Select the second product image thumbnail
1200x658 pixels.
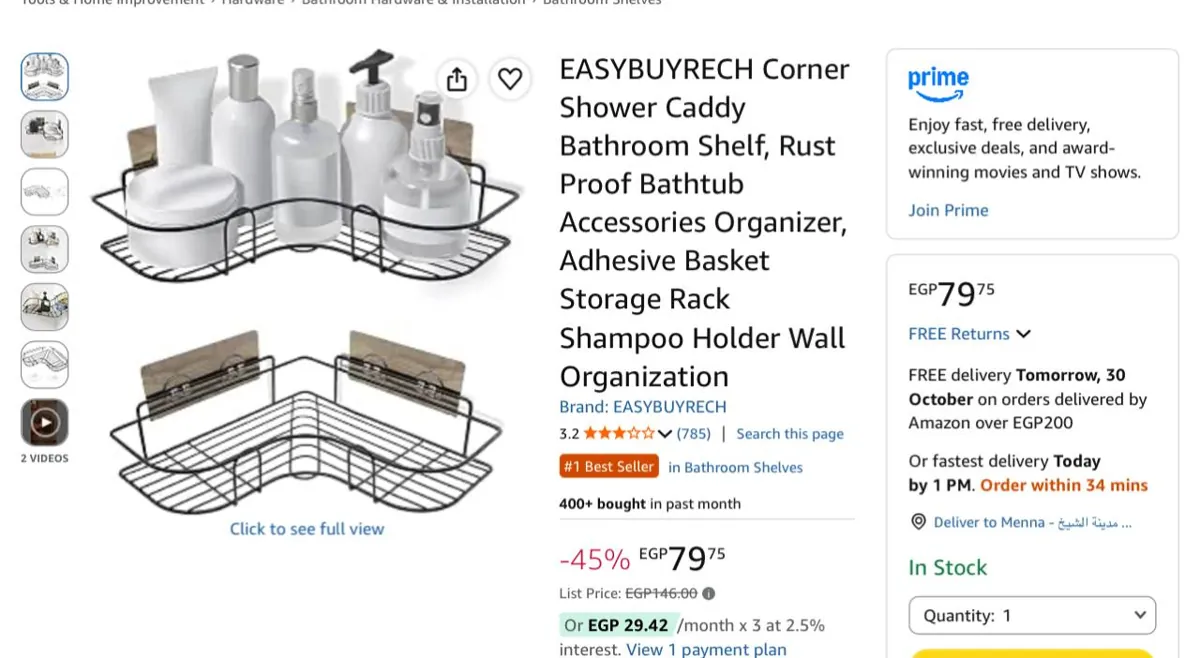coord(45,134)
